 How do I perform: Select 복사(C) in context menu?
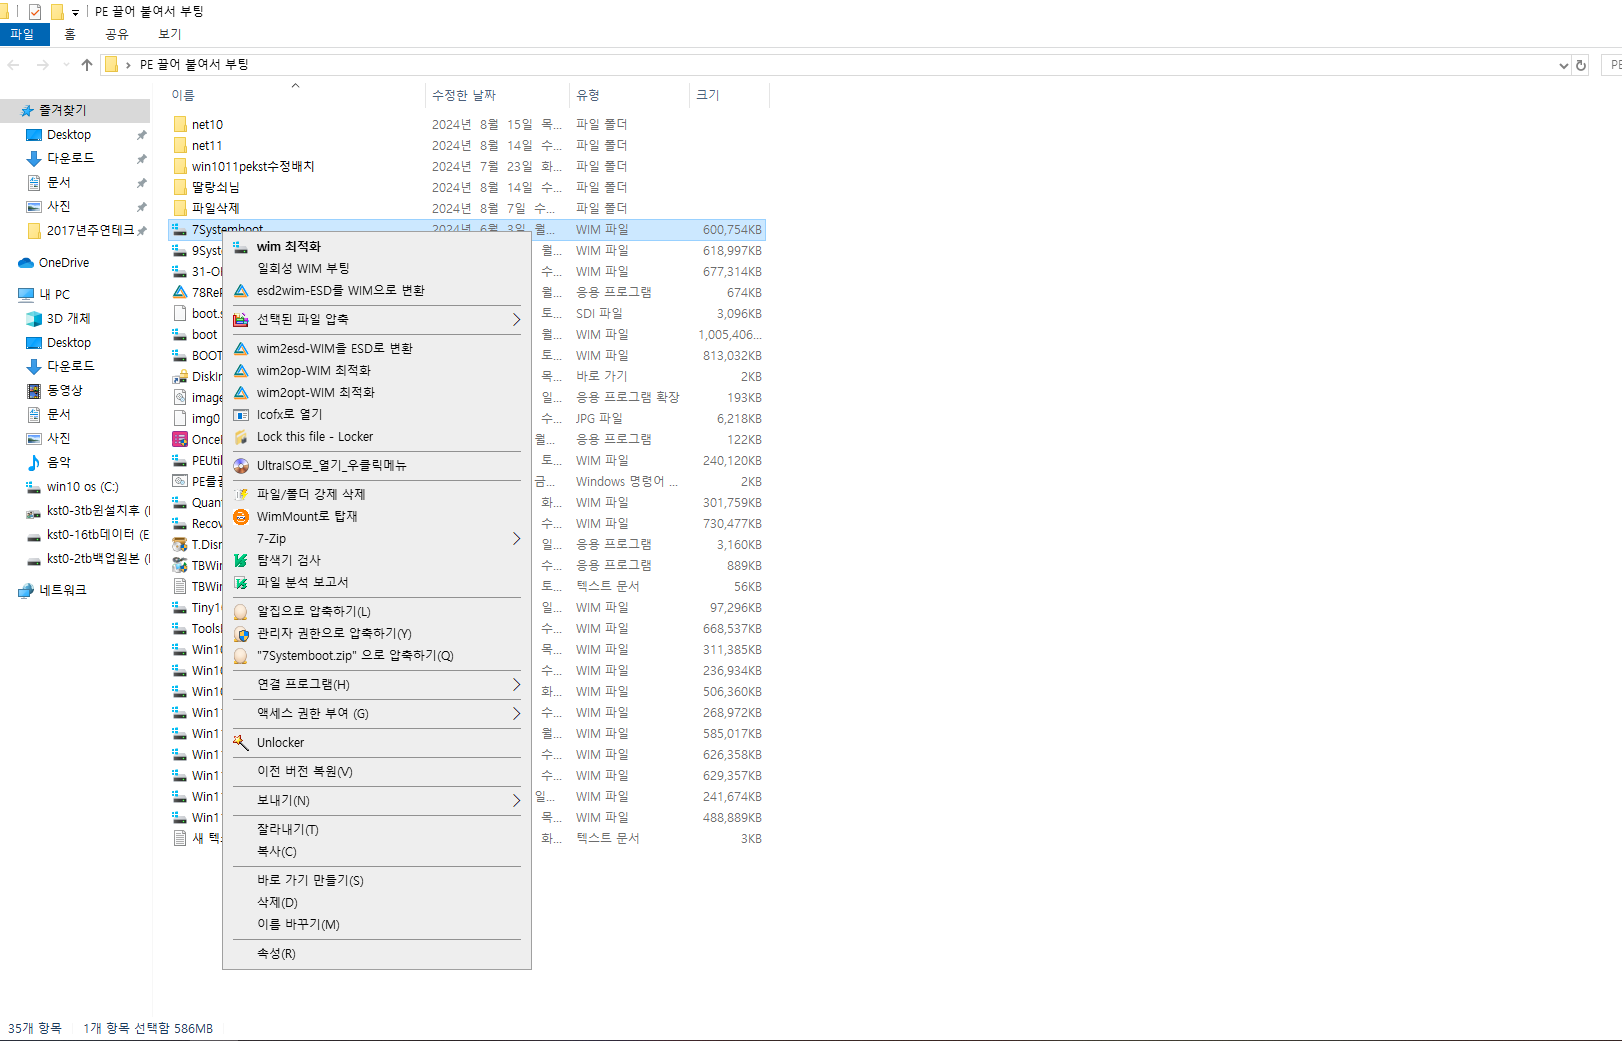tap(276, 851)
